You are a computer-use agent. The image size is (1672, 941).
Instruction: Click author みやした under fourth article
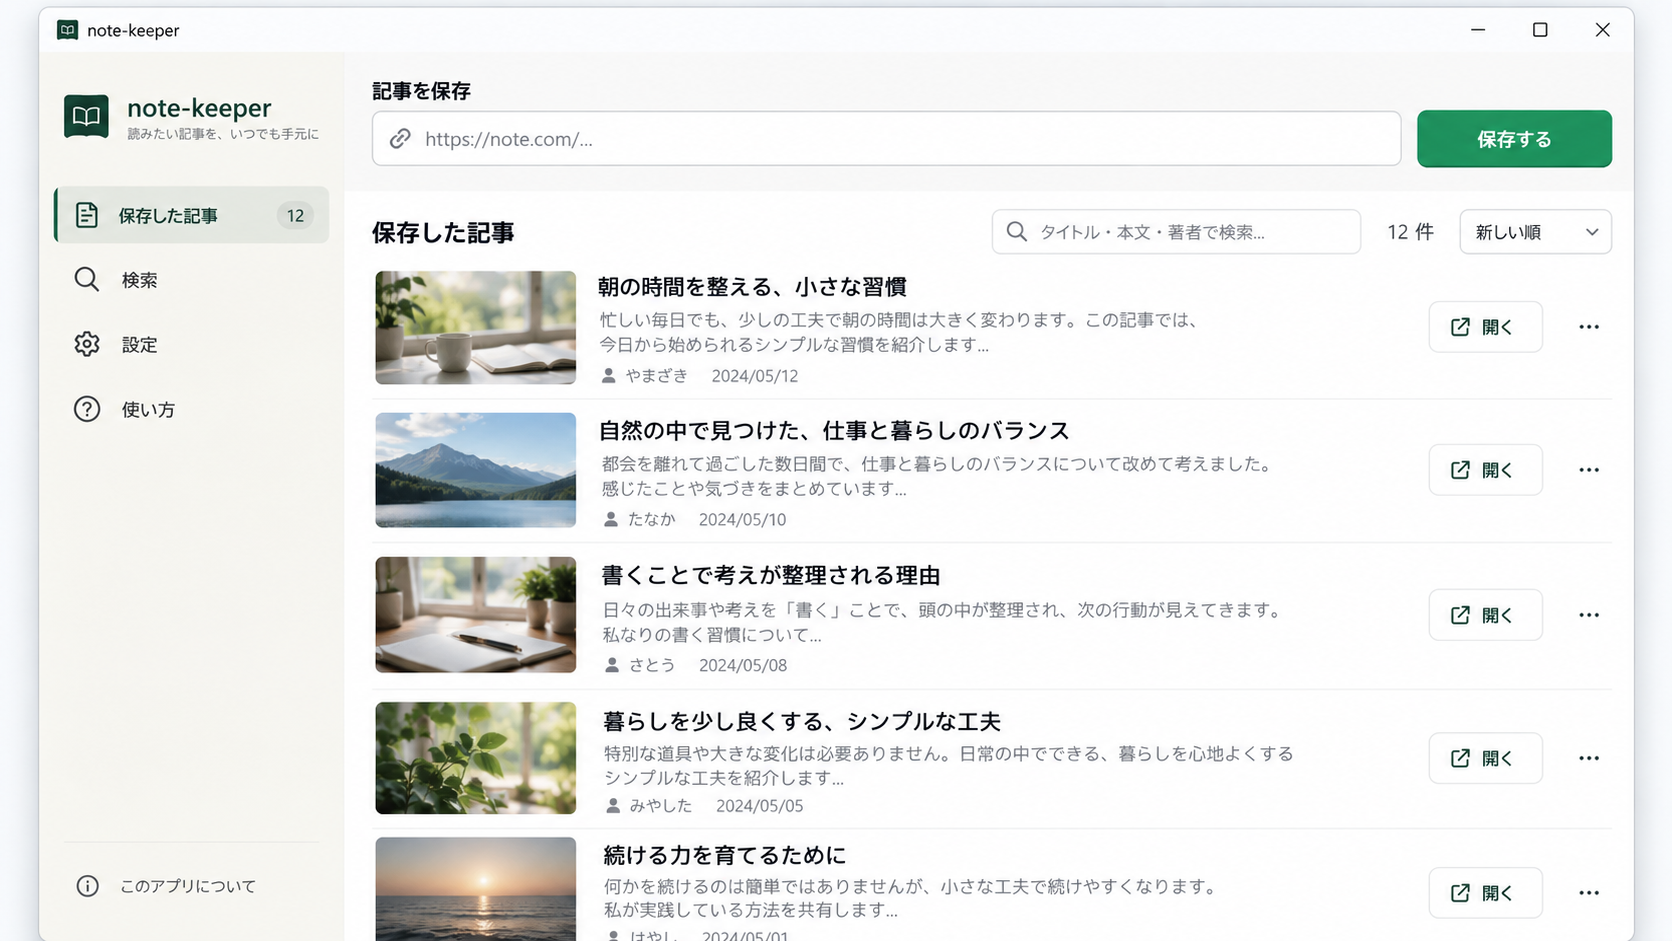click(x=660, y=806)
